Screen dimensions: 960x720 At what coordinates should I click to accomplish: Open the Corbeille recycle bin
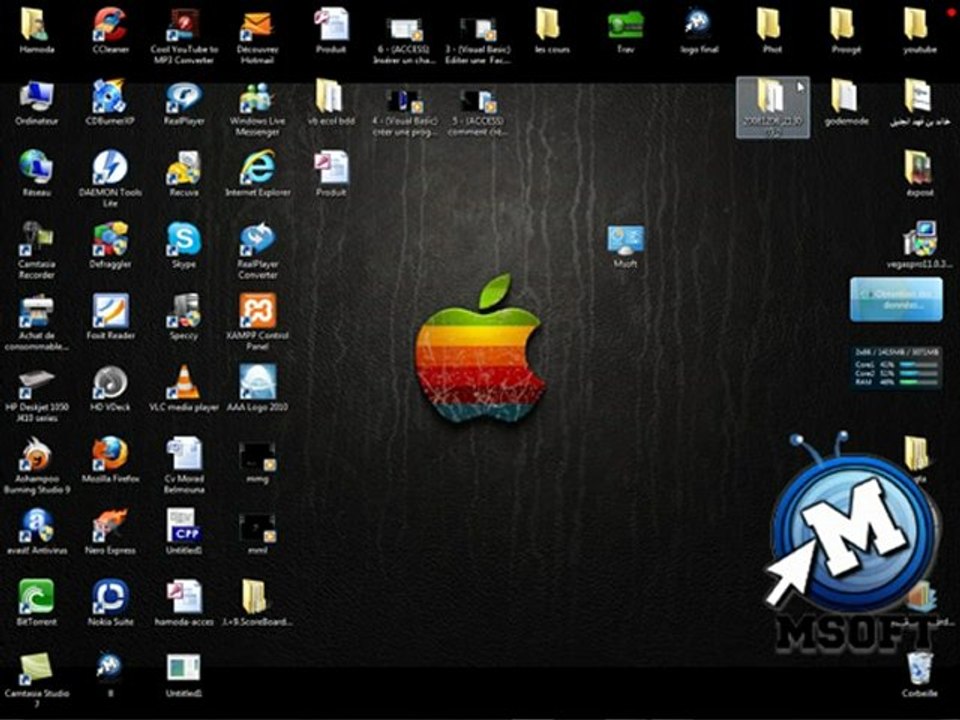[919, 675]
